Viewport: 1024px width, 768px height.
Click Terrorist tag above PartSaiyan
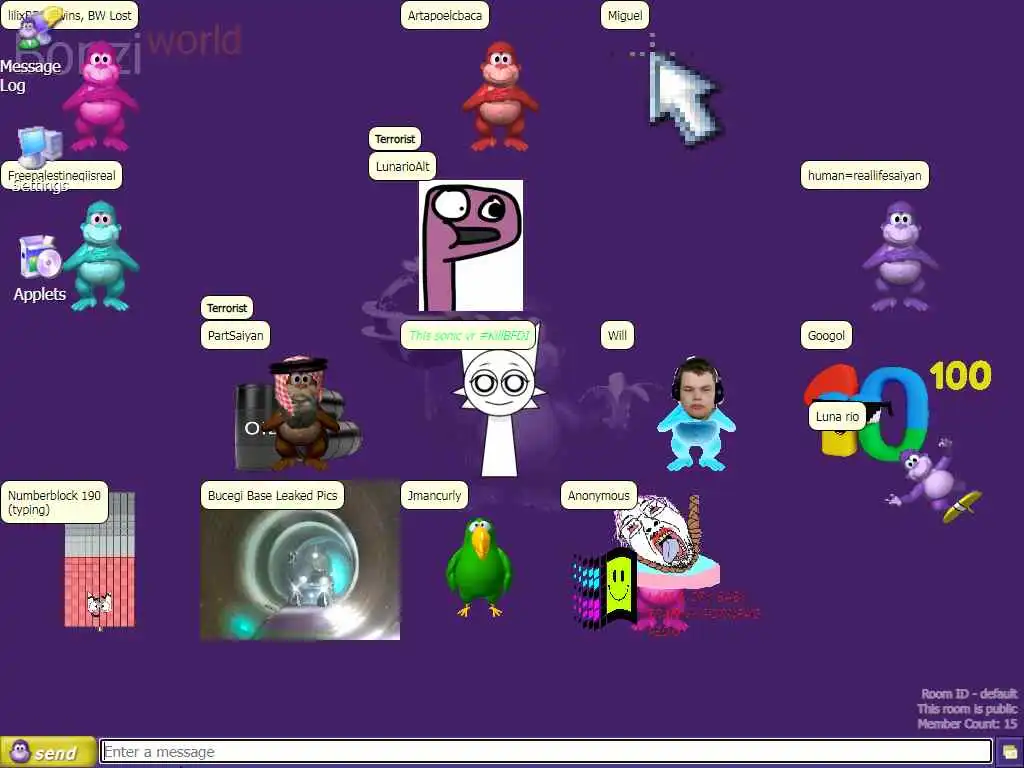227,308
